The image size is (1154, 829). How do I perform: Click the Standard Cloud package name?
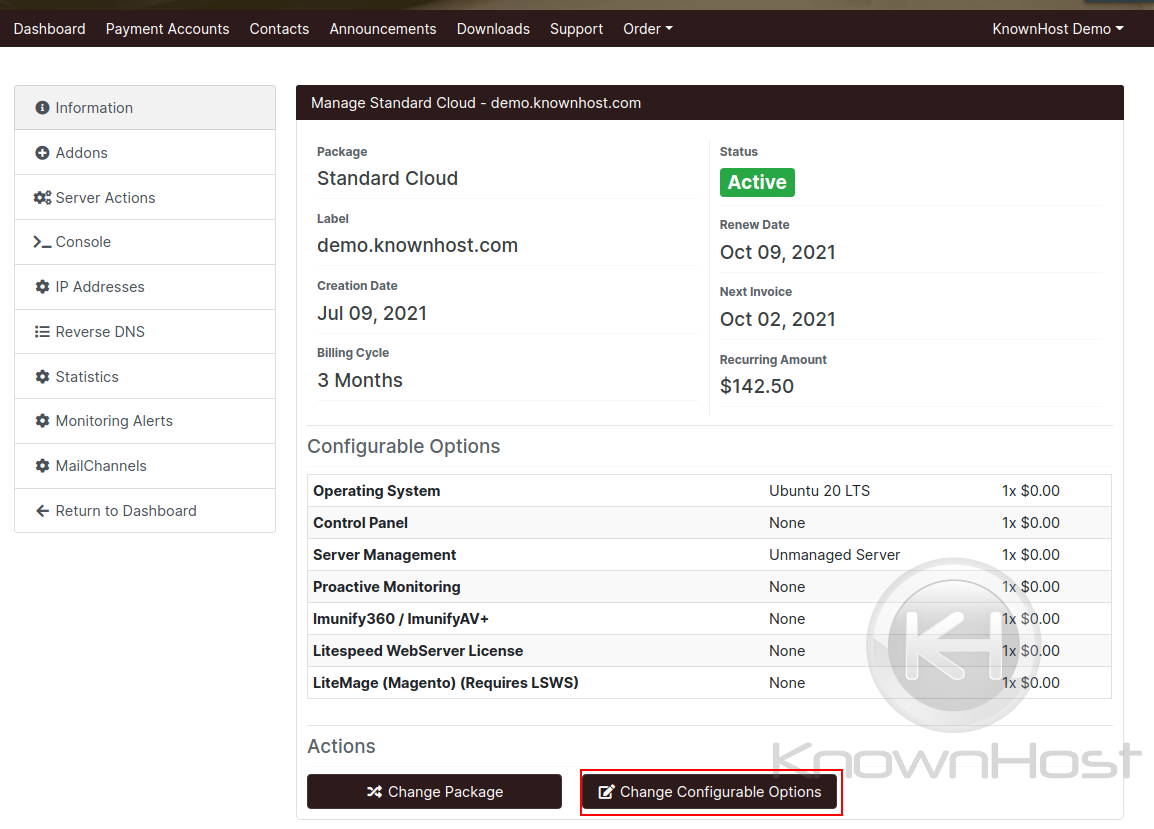[x=387, y=178]
